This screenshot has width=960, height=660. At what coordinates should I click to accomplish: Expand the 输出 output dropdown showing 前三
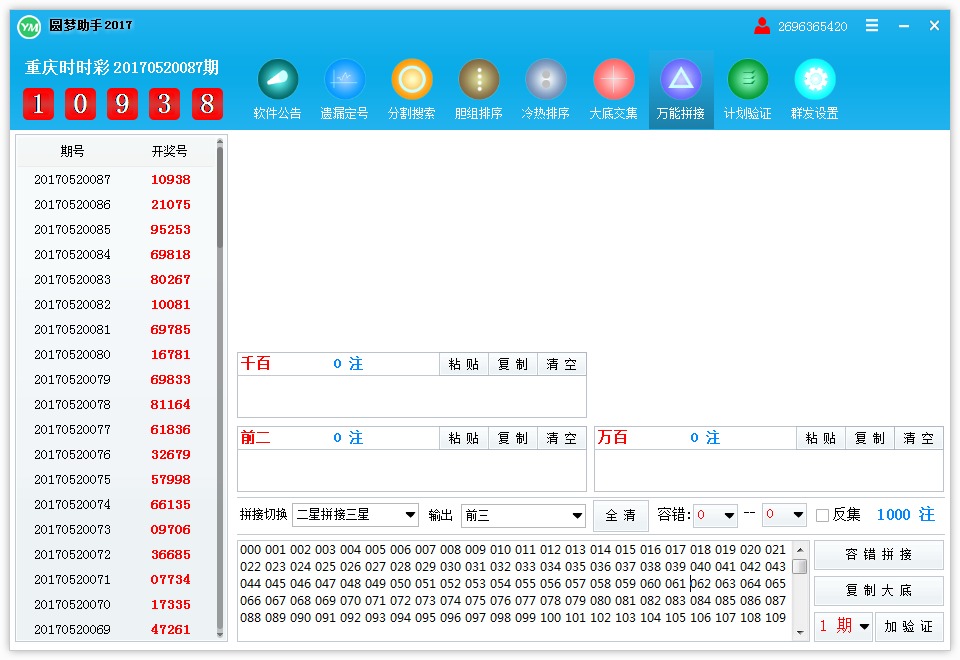click(x=523, y=515)
